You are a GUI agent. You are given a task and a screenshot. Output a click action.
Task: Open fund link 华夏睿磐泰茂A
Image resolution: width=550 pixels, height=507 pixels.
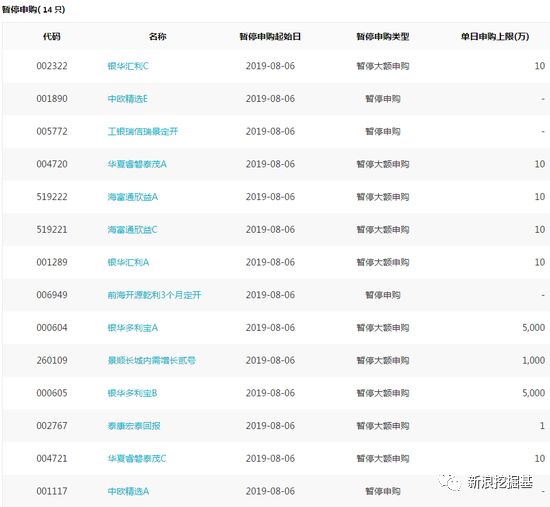[x=137, y=164]
